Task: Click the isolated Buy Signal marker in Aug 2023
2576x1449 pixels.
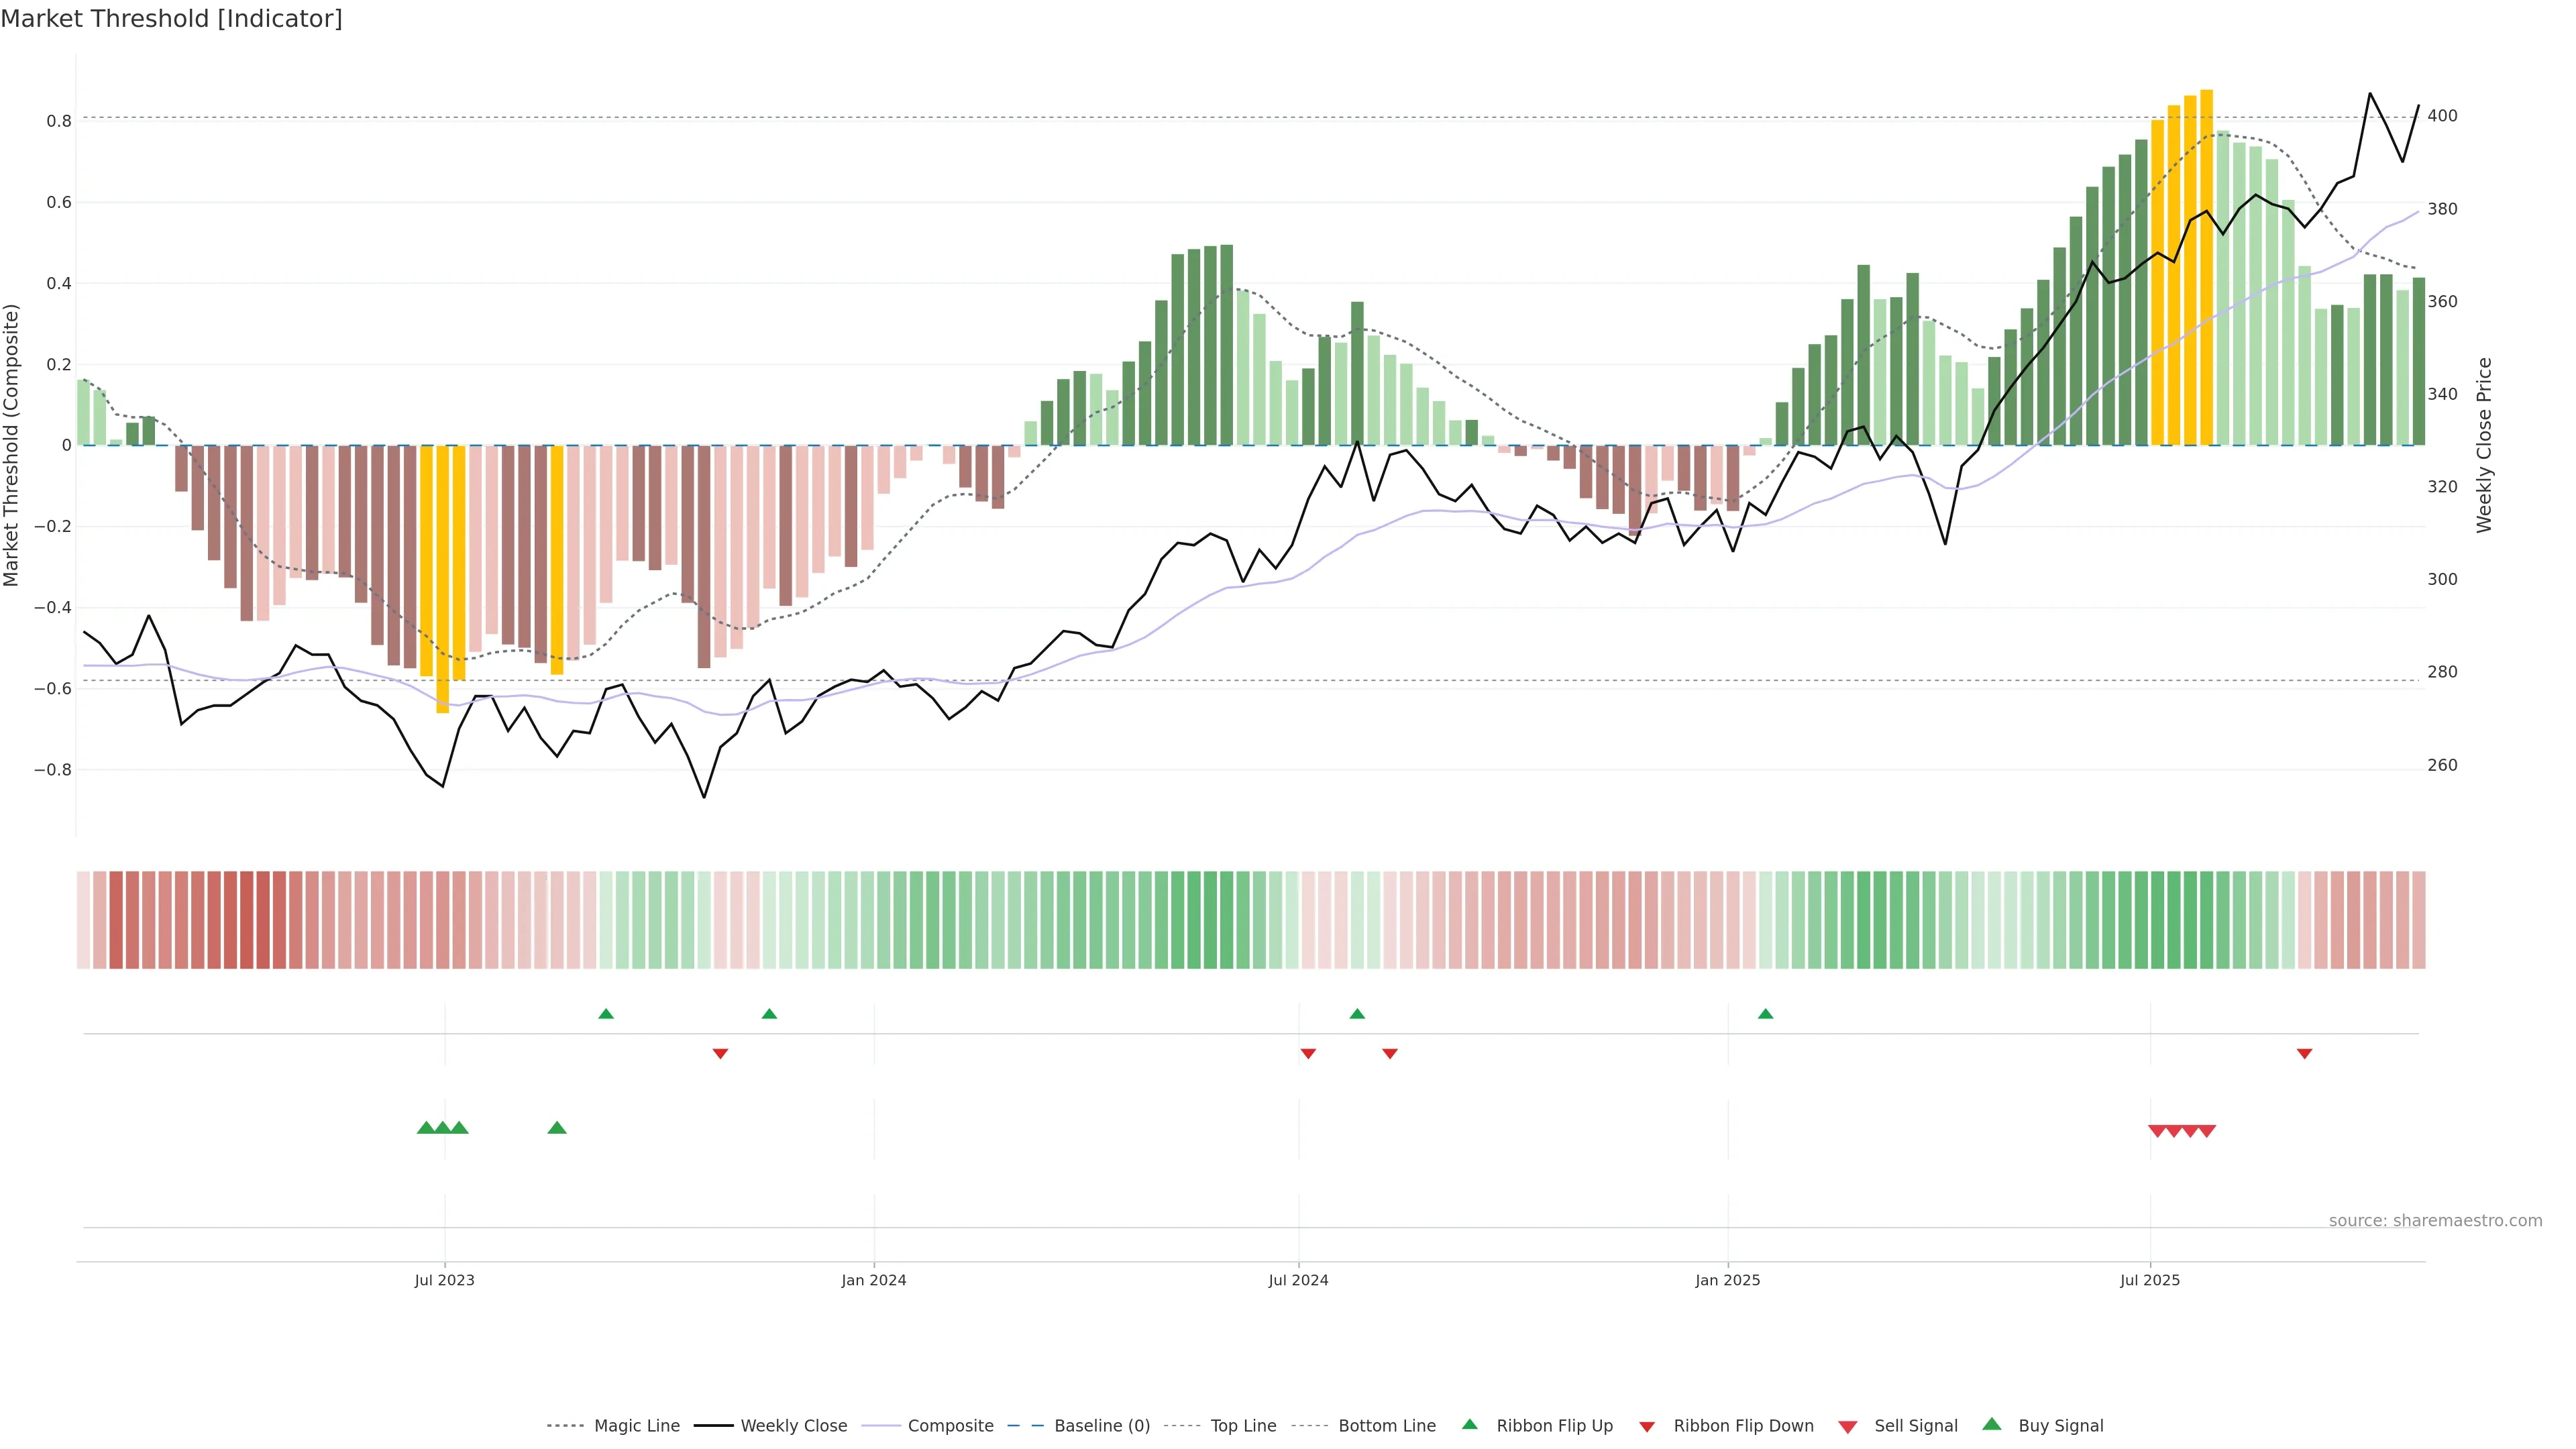Action: click(557, 1128)
